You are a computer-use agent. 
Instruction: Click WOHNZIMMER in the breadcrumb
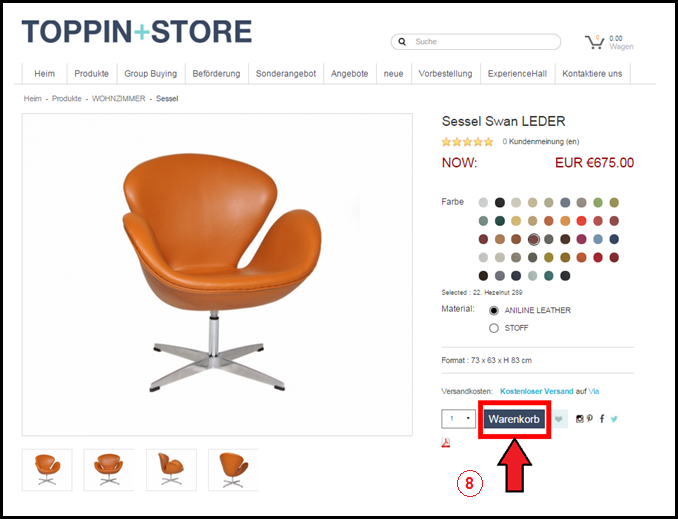click(x=118, y=99)
